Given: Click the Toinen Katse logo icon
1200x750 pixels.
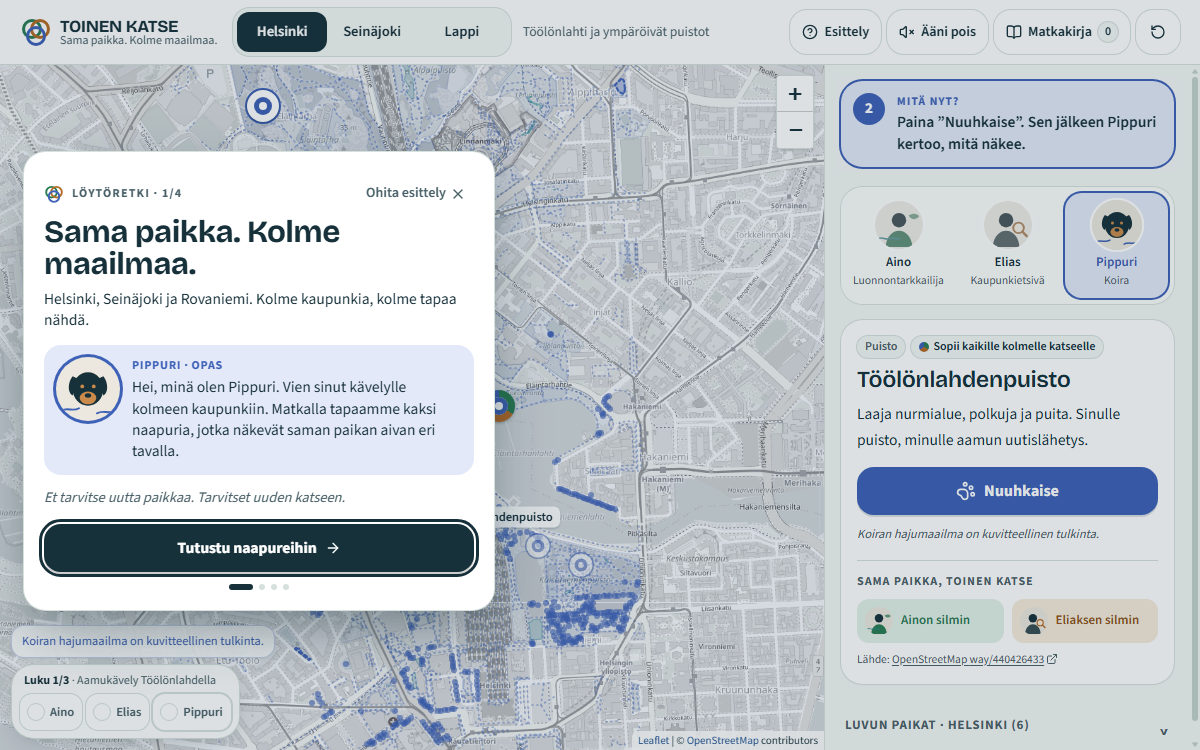Looking at the screenshot, I should [x=36, y=32].
